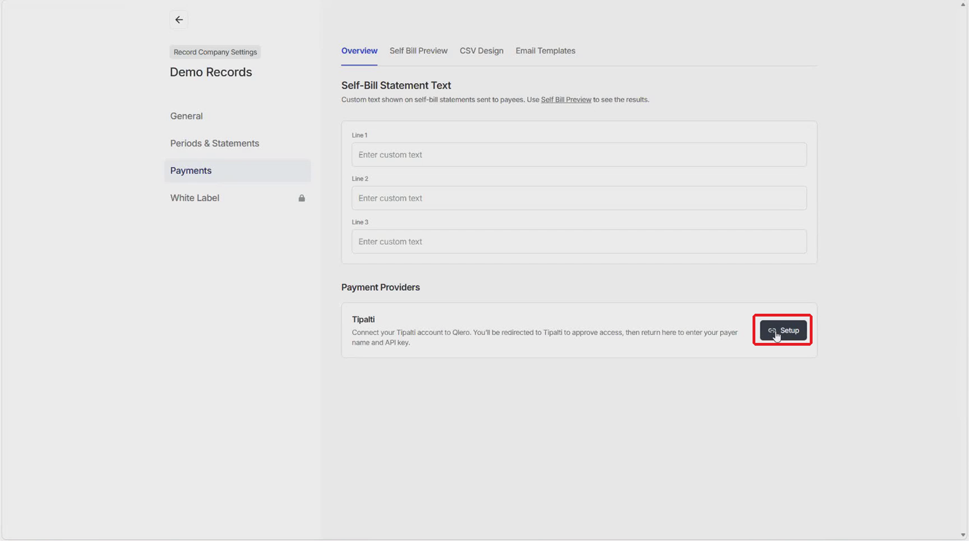Click the lock icon beside White Label

(x=302, y=198)
